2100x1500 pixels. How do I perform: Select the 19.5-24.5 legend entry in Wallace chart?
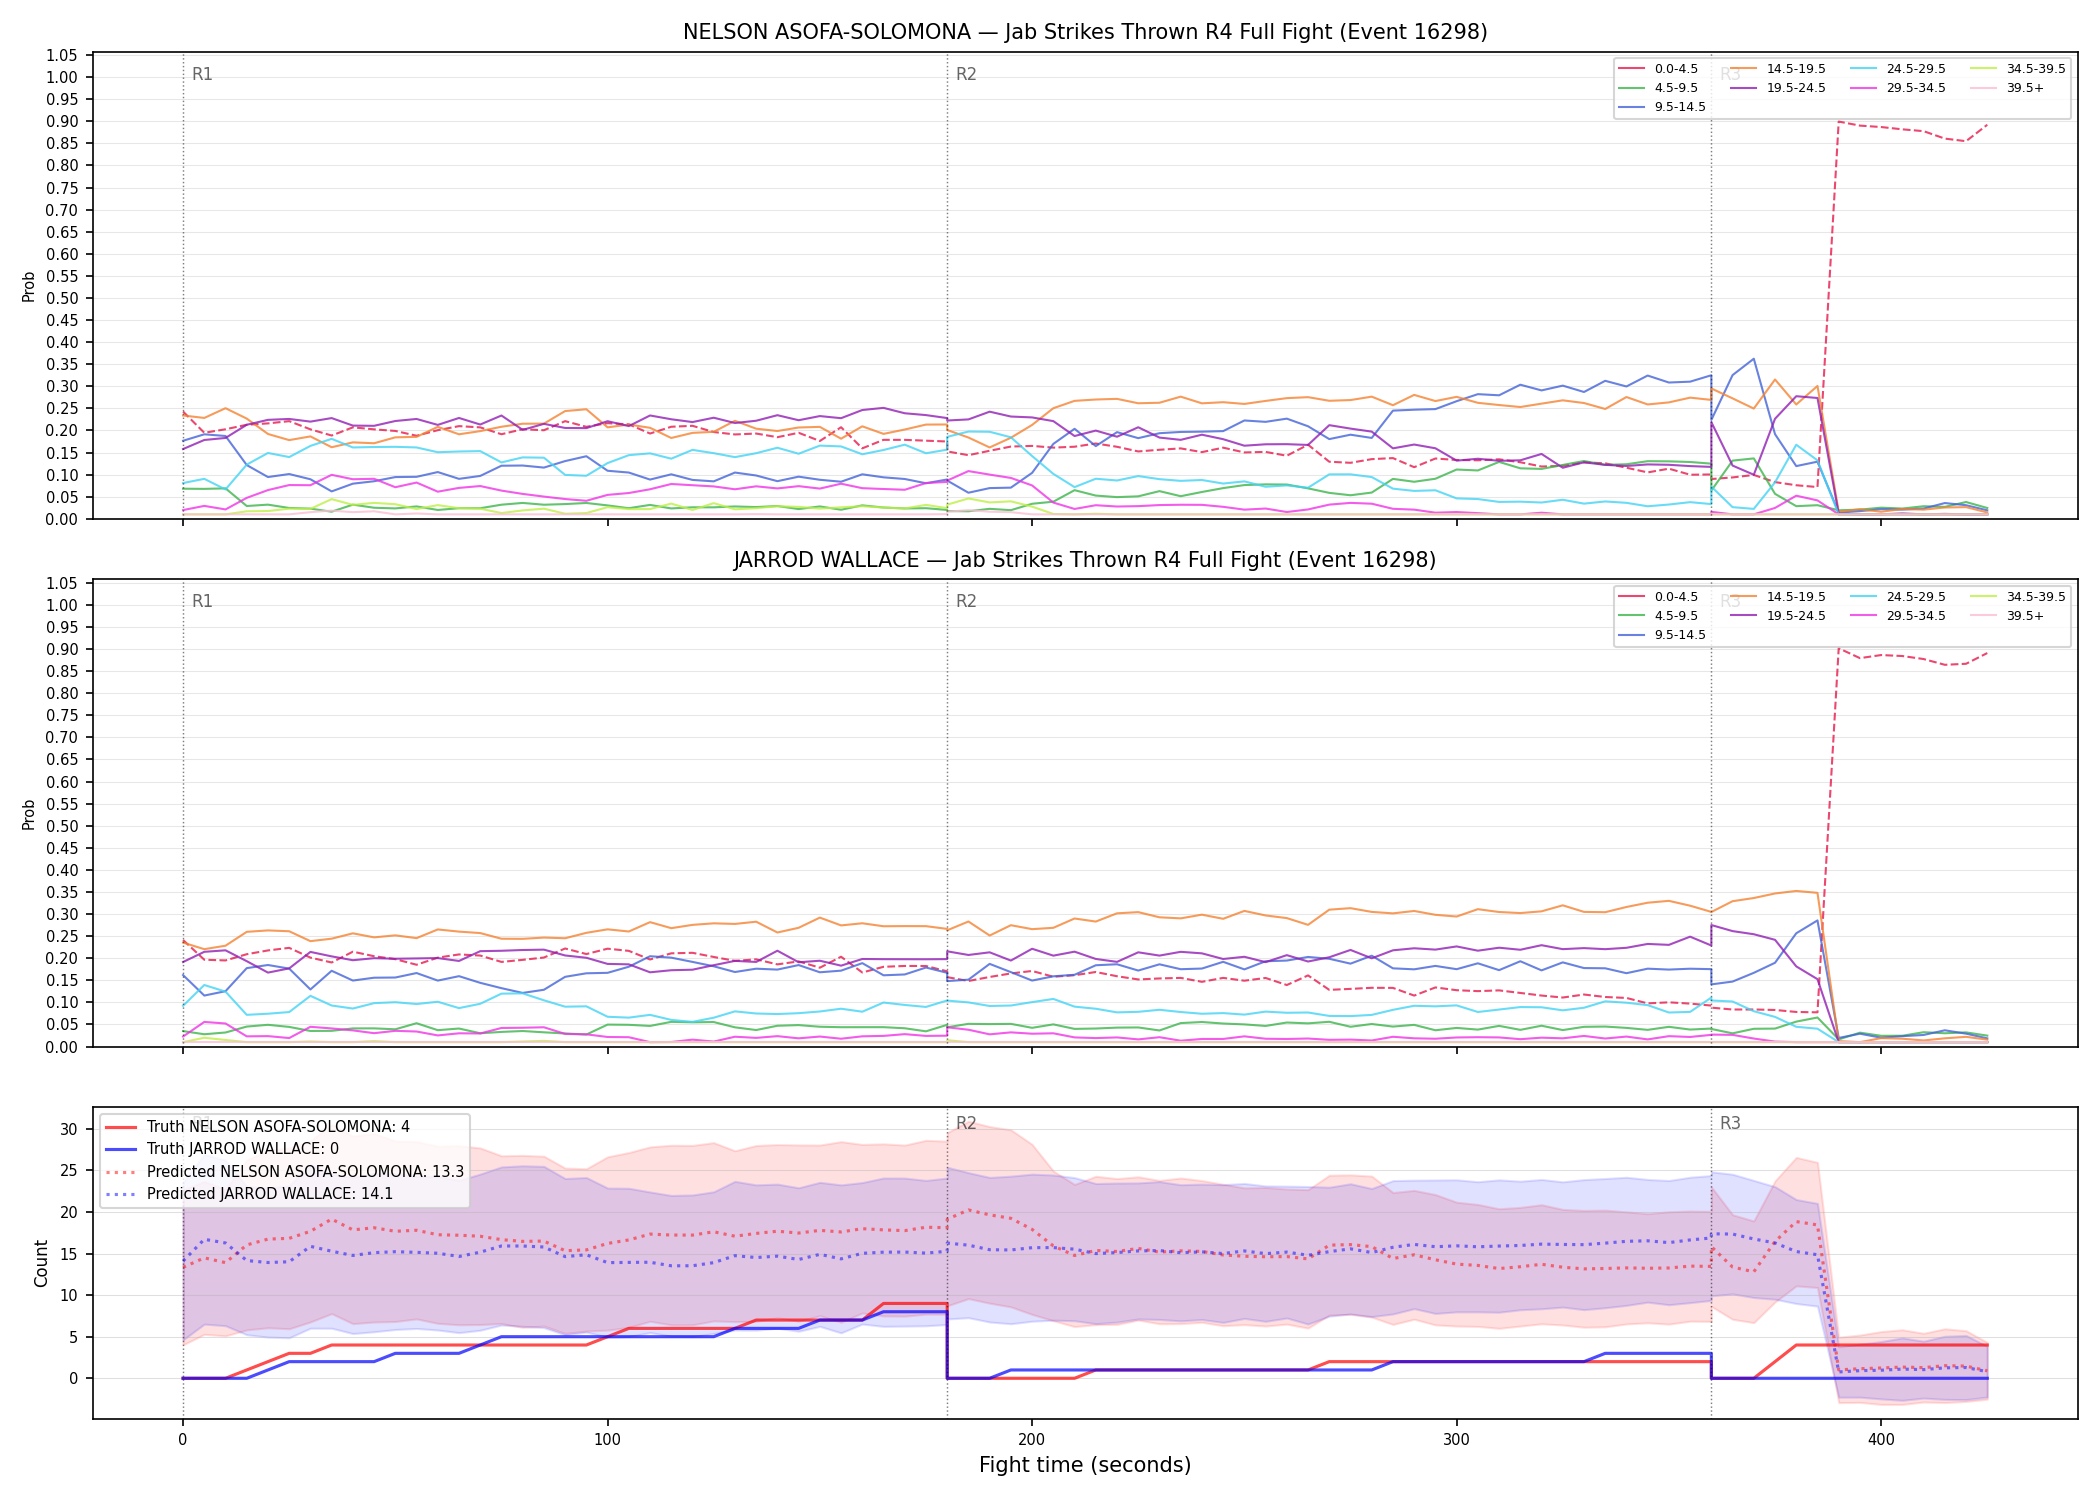tap(1779, 616)
